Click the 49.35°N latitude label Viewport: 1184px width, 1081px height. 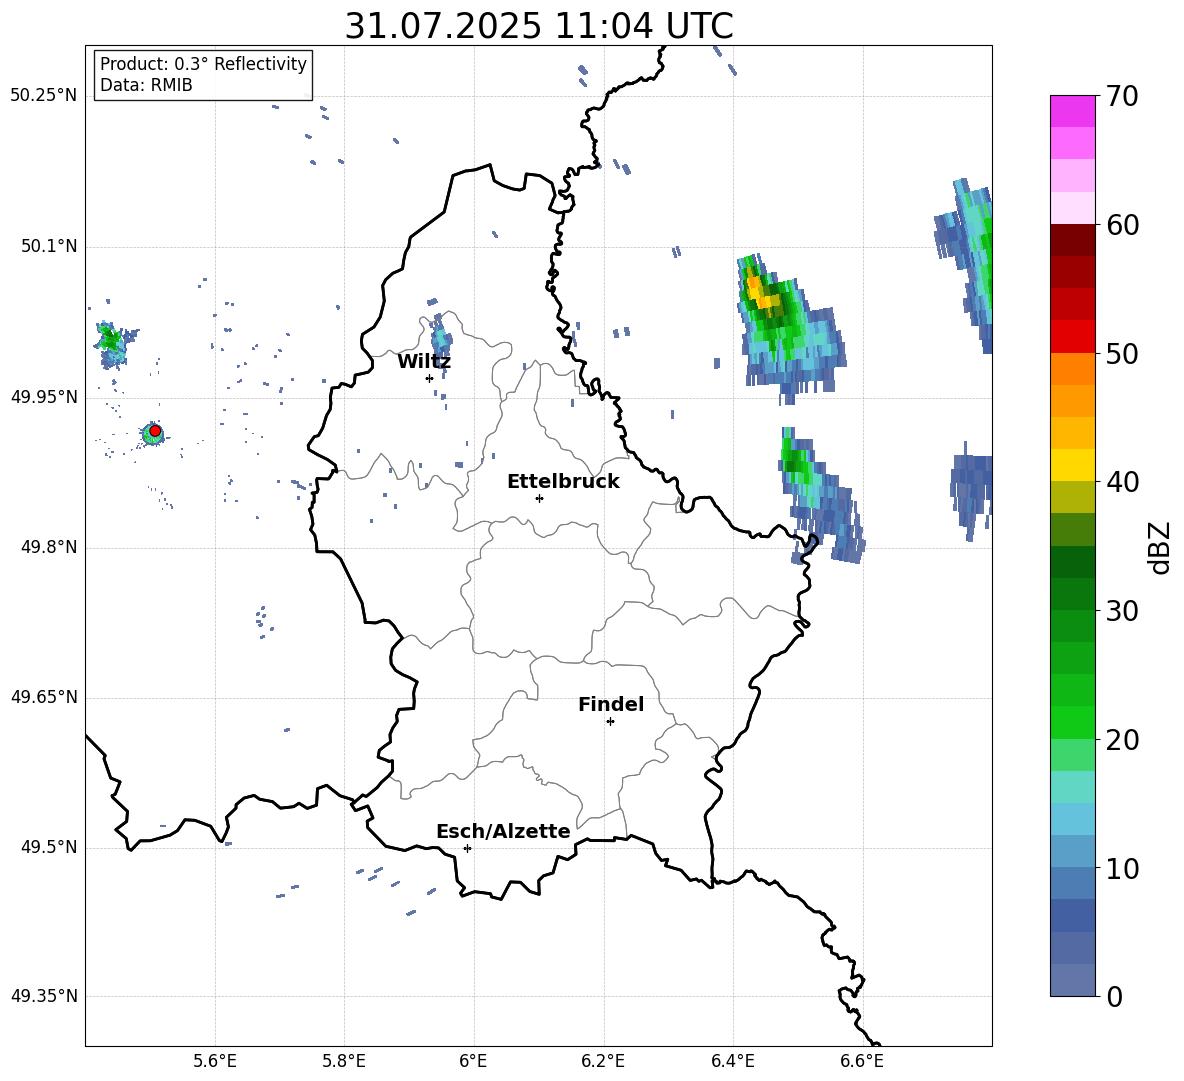point(44,996)
